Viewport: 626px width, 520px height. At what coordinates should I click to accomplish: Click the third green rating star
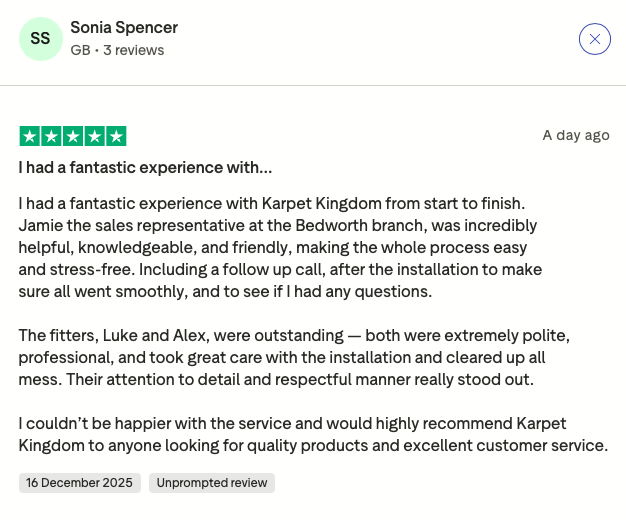pos(73,136)
